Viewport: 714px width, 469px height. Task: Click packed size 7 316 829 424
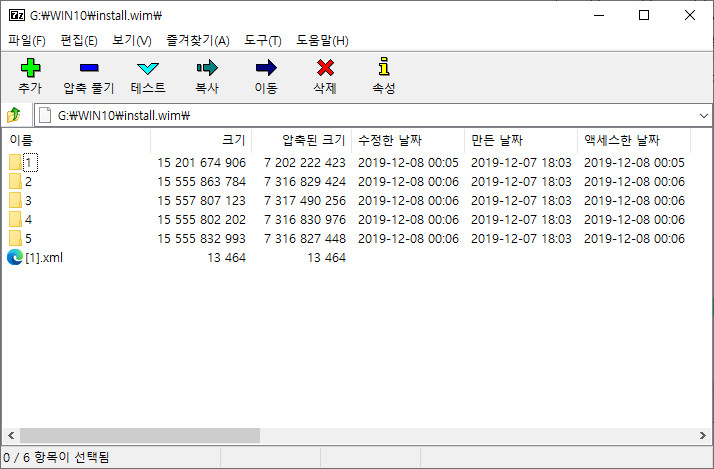coord(305,182)
